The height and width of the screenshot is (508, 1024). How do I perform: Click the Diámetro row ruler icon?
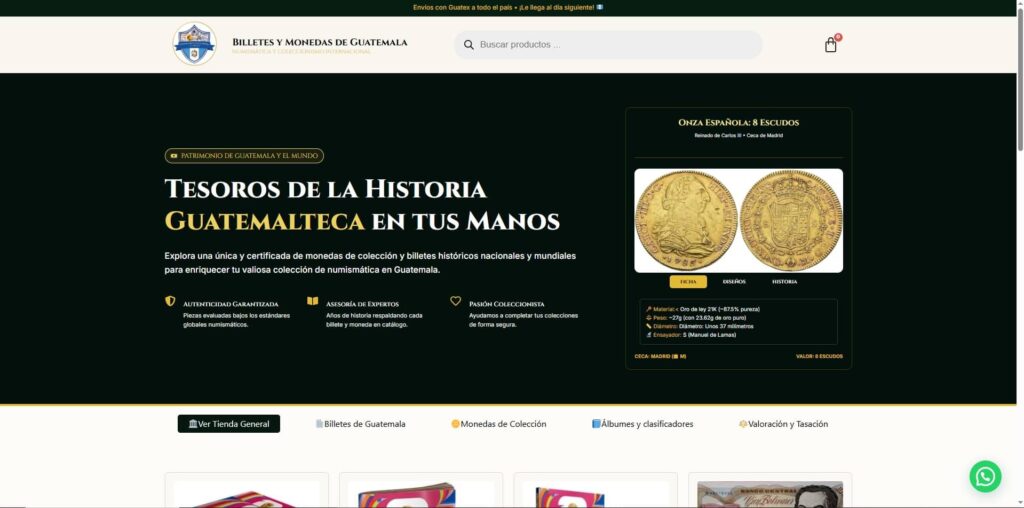pos(648,326)
